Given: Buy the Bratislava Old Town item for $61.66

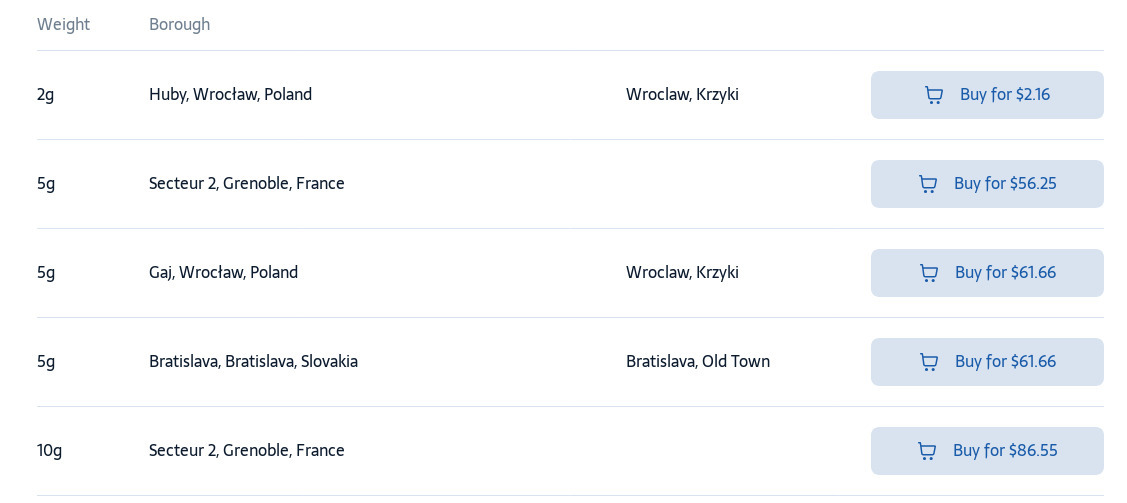Looking at the screenshot, I should click(x=987, y=362).
